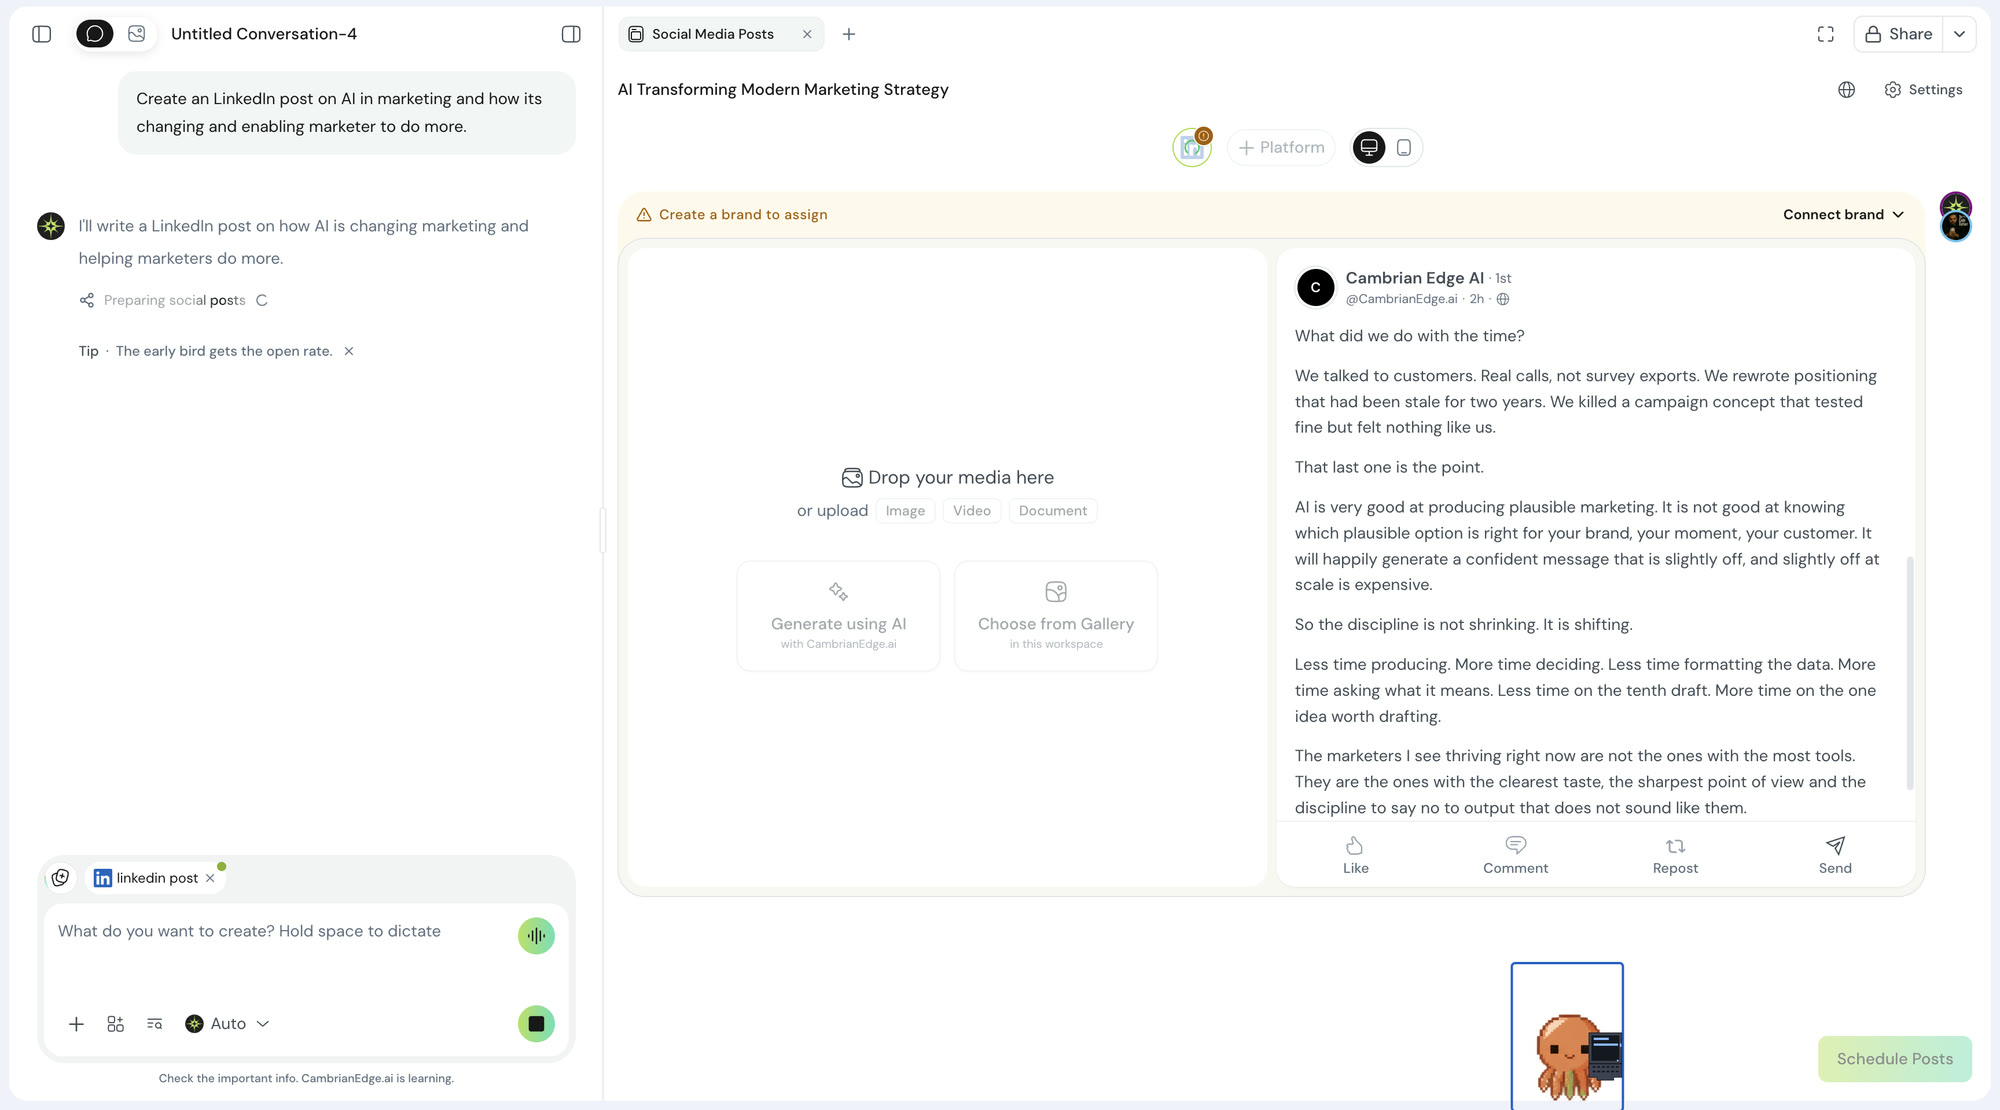Upload a Document
The image size is (2000, 1110).
pyautogui.click(x=1053, y=511)
